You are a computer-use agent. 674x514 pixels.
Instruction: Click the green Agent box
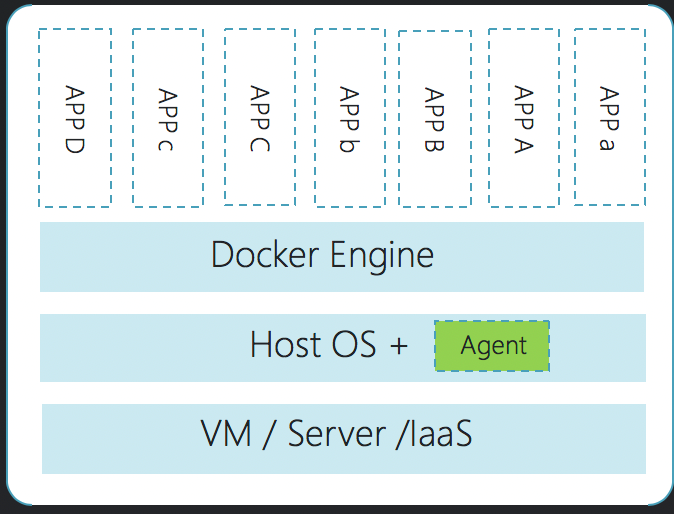[492, 346]
